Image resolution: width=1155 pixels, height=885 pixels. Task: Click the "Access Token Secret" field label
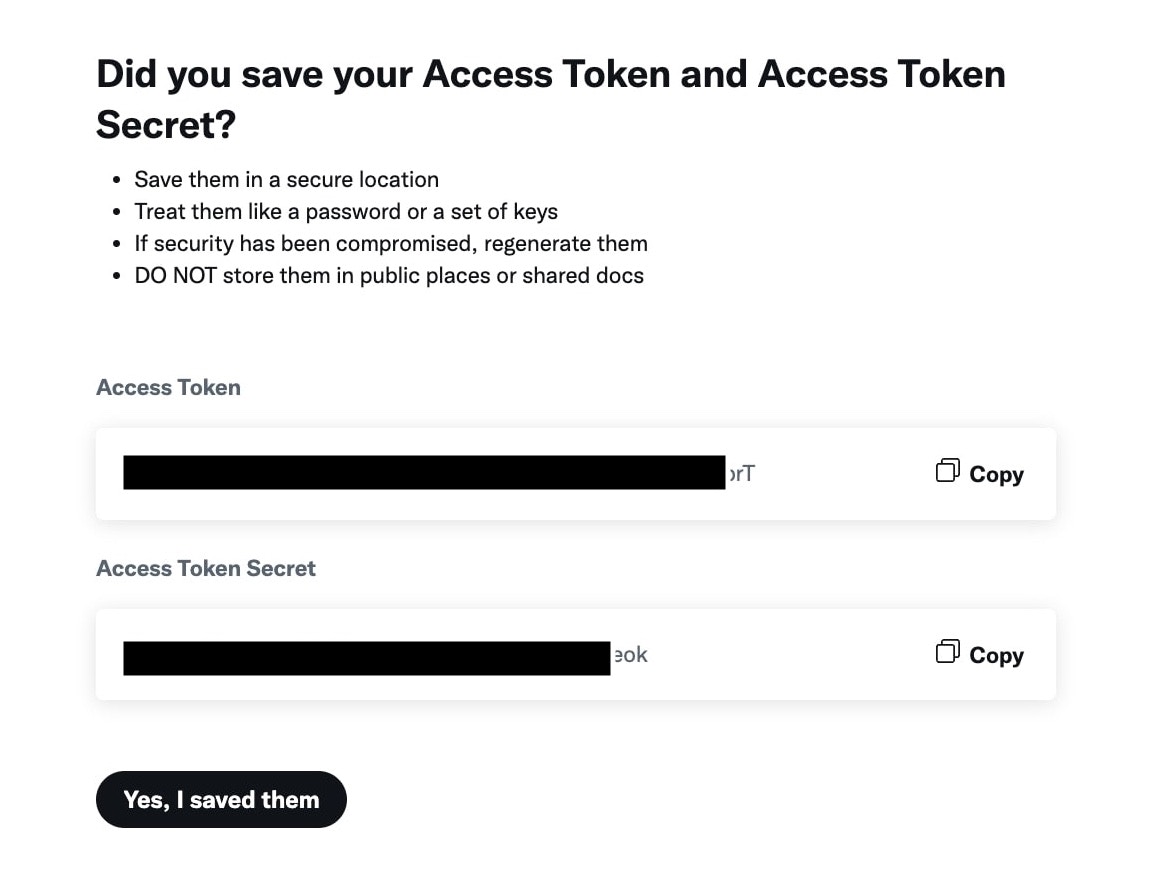click(x=206, y=568)
